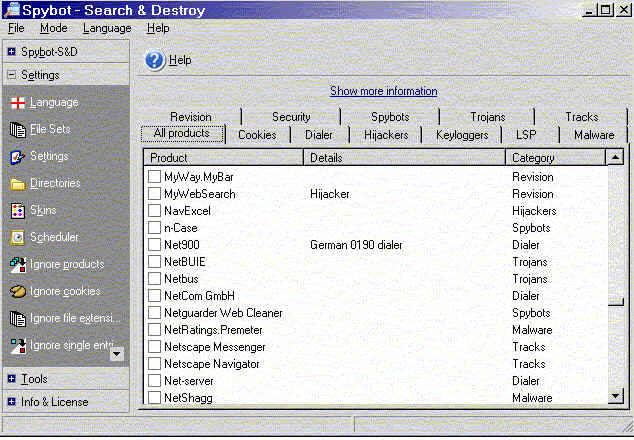The height and width of the screenshot is (440, 634).
Task: Switch to the Revision tab
Action: tap(191, 117)
